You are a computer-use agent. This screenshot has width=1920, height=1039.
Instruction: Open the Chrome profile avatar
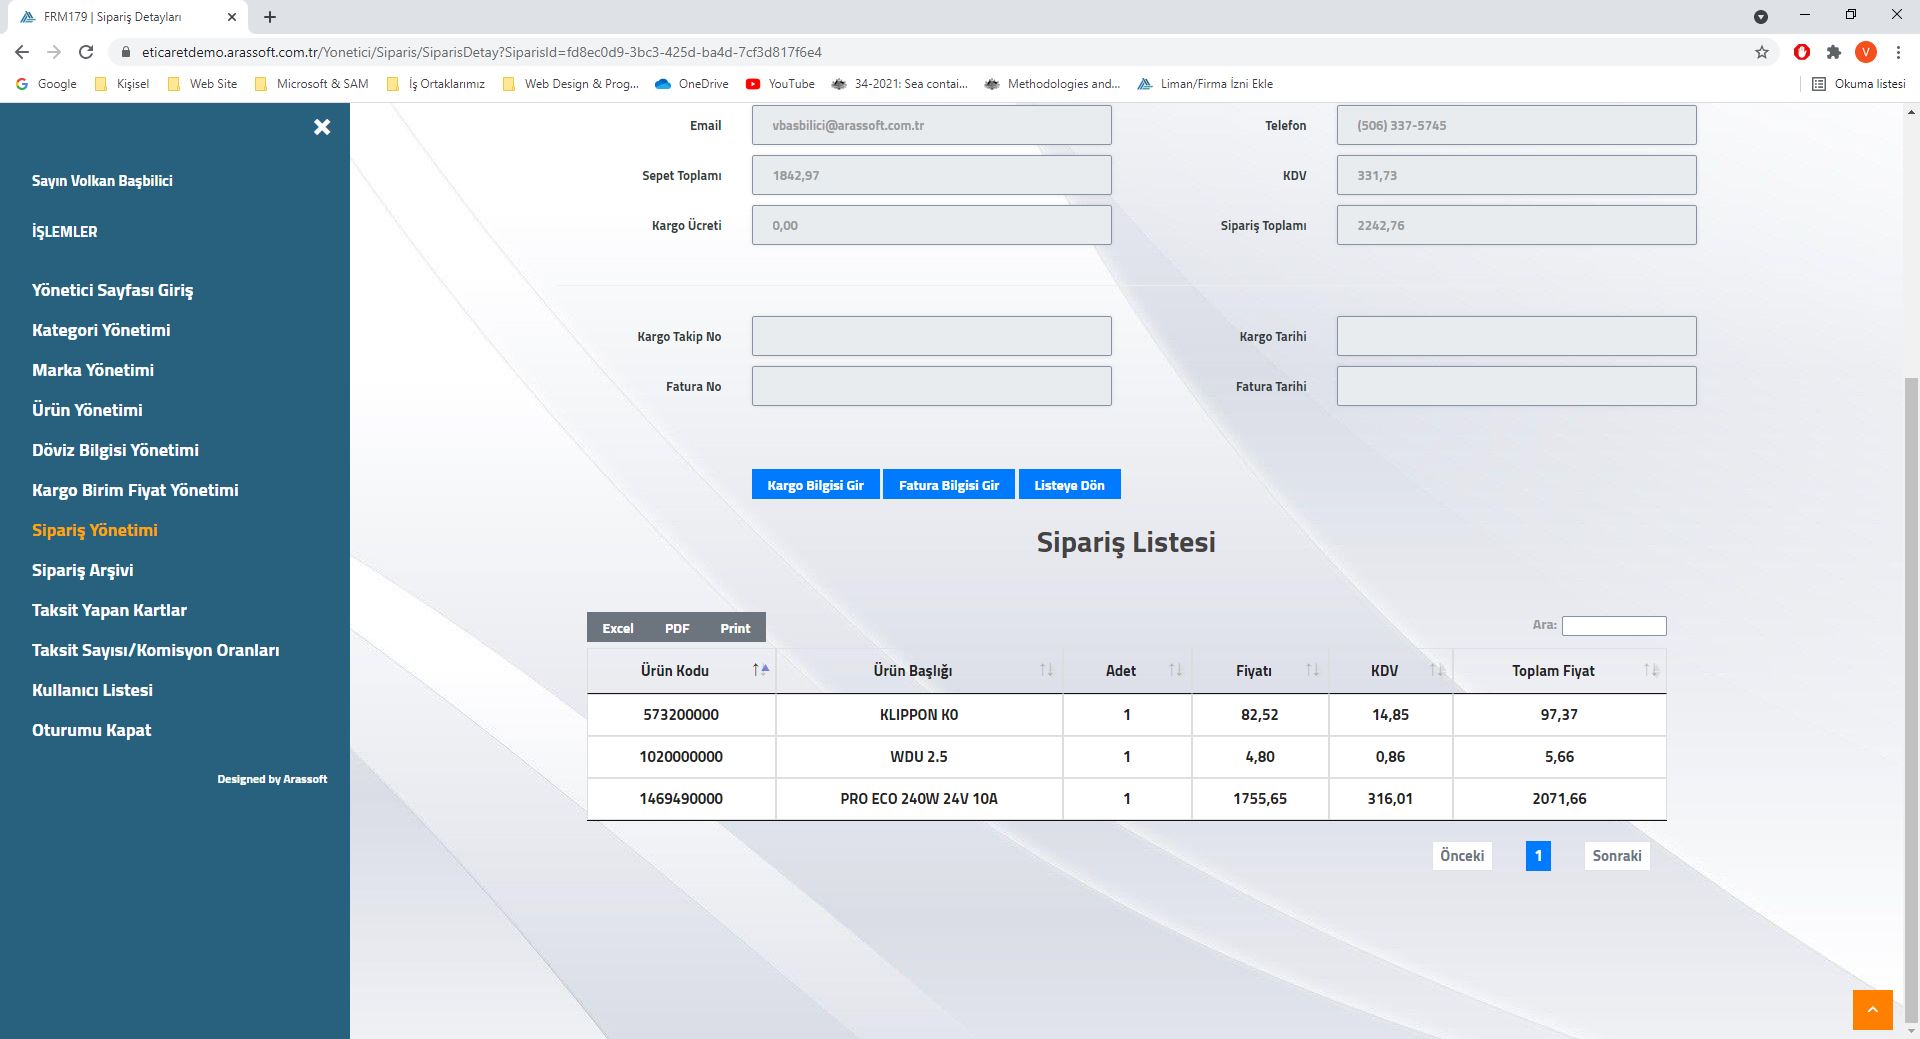[x=1866, y=52]
